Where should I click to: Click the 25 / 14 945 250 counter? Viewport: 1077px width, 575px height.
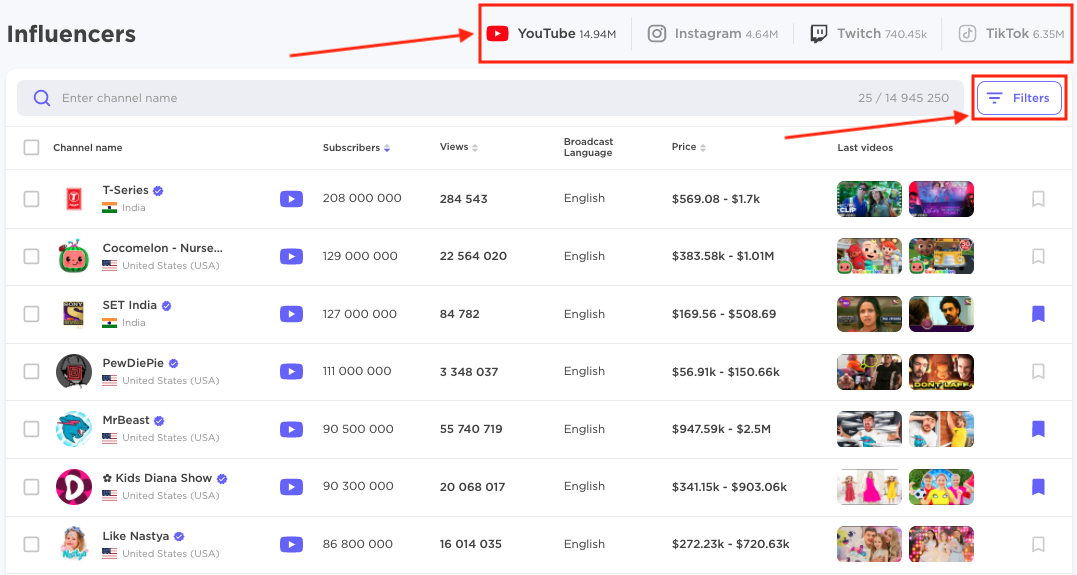pos(903,98)
